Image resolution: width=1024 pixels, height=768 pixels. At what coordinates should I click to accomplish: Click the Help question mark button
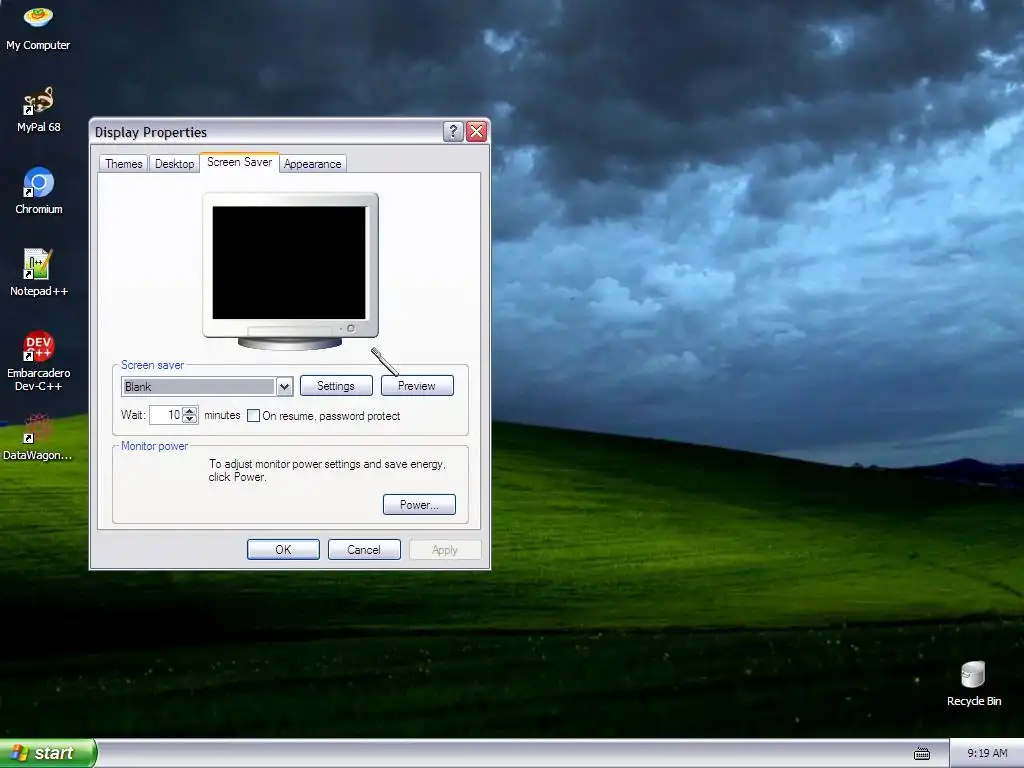(453, 131)
